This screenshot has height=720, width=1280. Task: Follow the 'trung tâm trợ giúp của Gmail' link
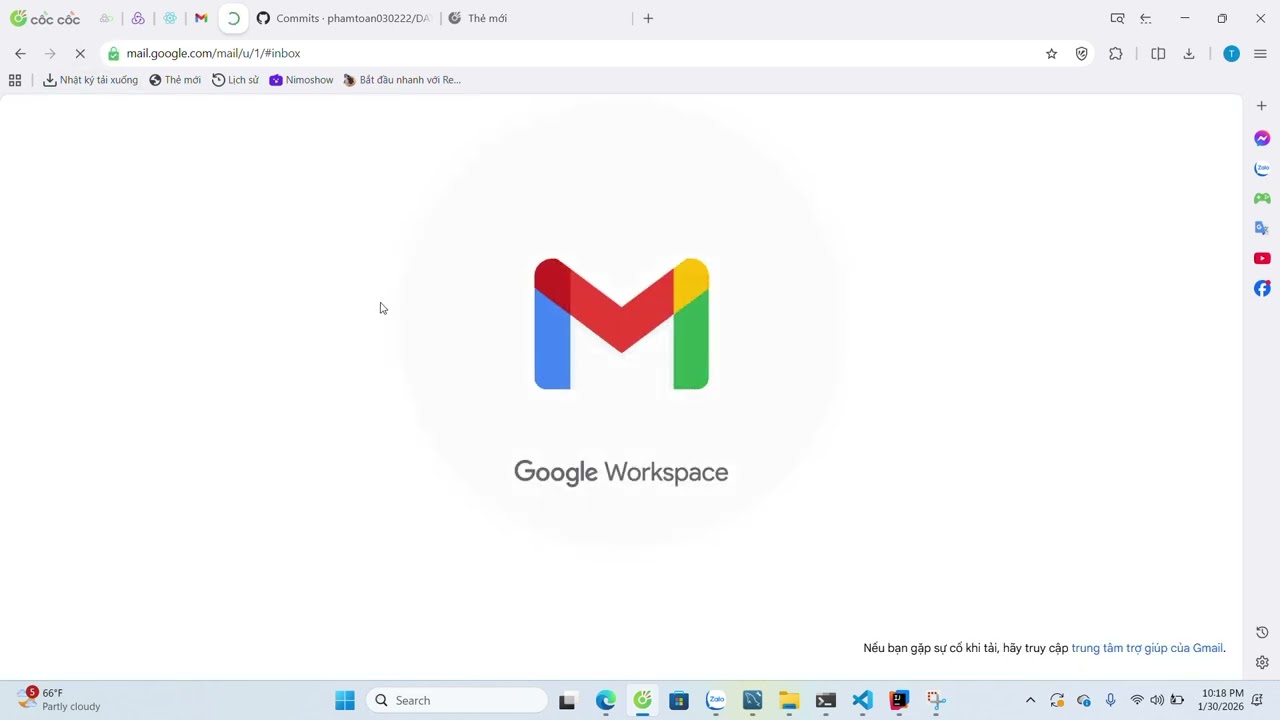point(1147,648)
